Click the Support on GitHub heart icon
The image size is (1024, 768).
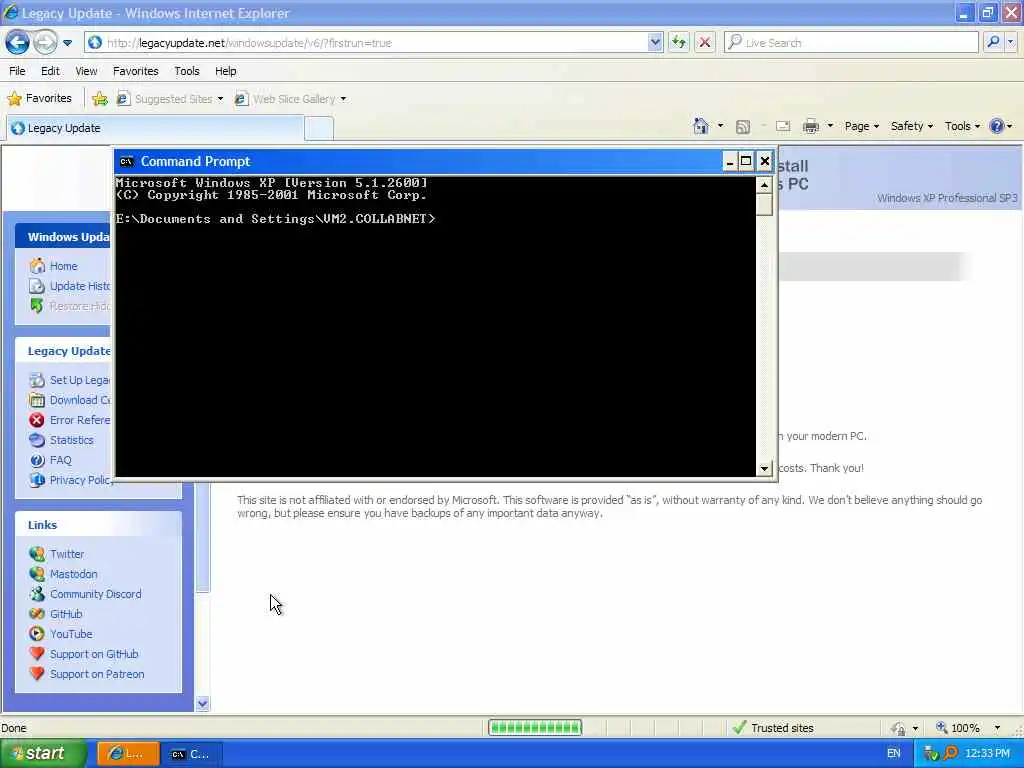coord(37,654)
